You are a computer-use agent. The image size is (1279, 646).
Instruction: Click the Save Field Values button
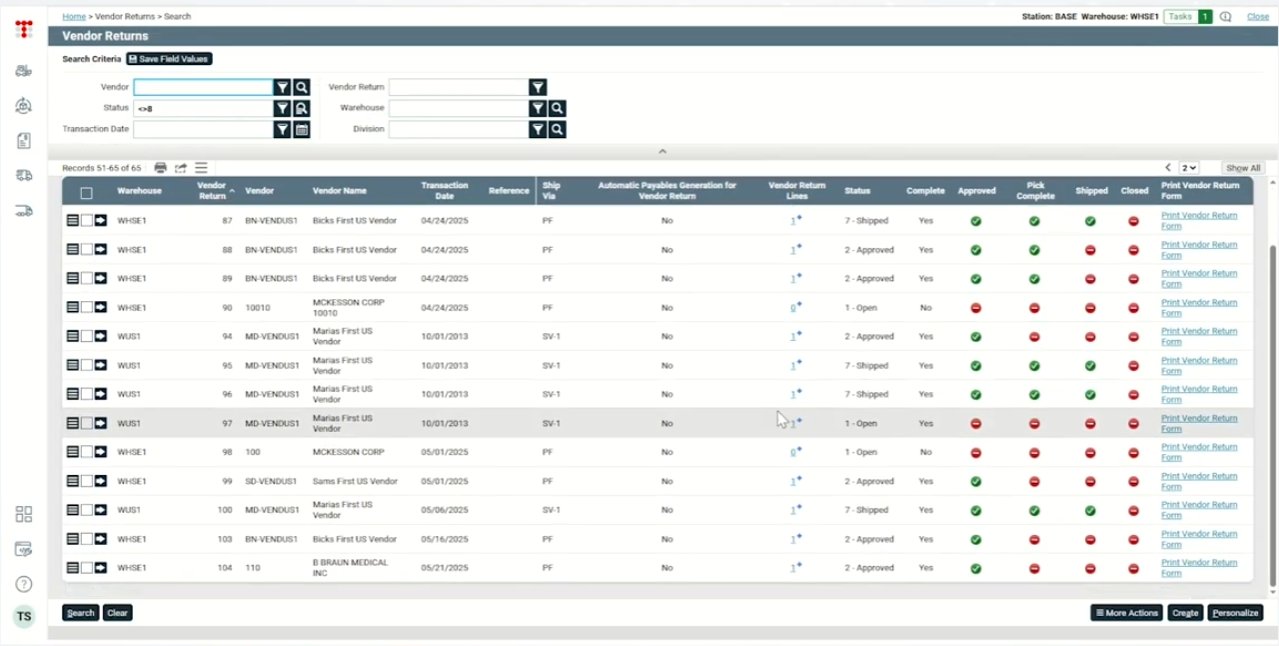[x=169, y=59]
